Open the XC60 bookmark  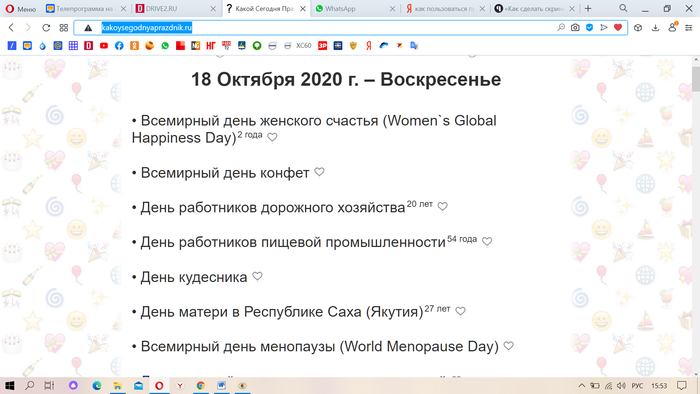(299, 46)
